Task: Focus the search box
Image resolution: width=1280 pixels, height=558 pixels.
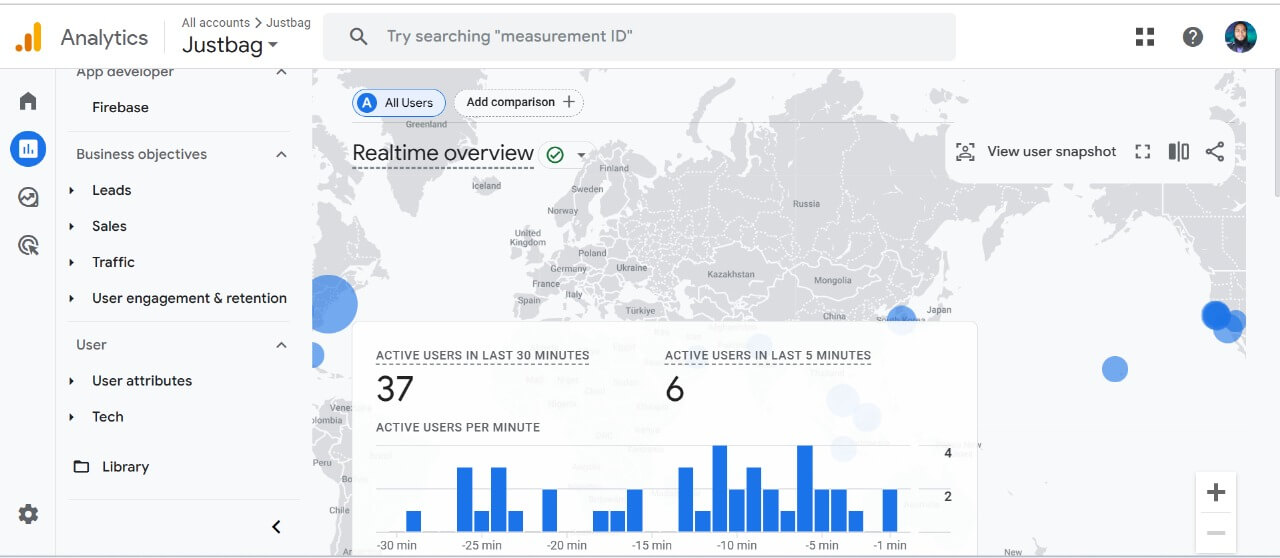Action: point(639,37)
